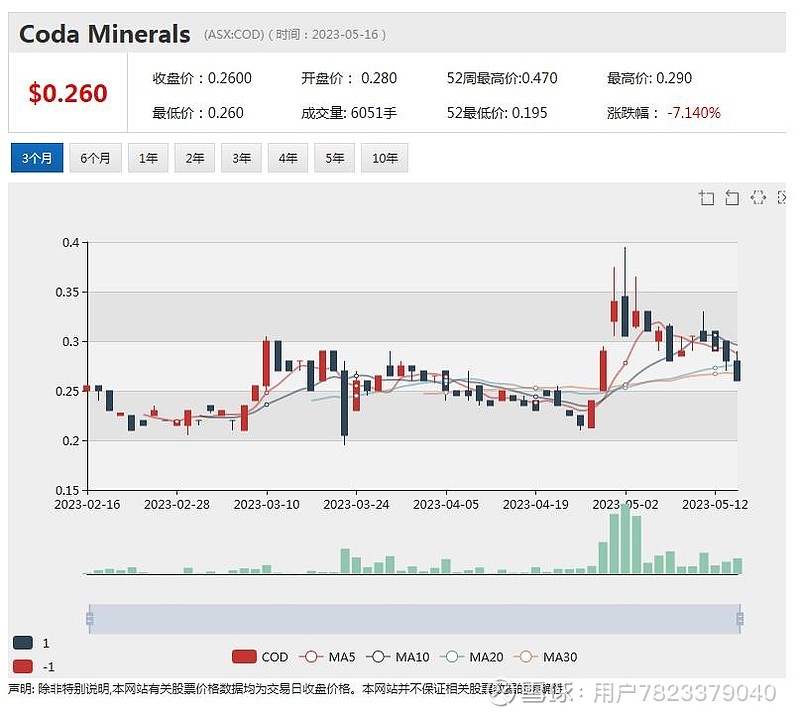Viewport: 800px width, 717px height.
Task: Click the red COD color swatch in legend
Action: pos(244,656)
